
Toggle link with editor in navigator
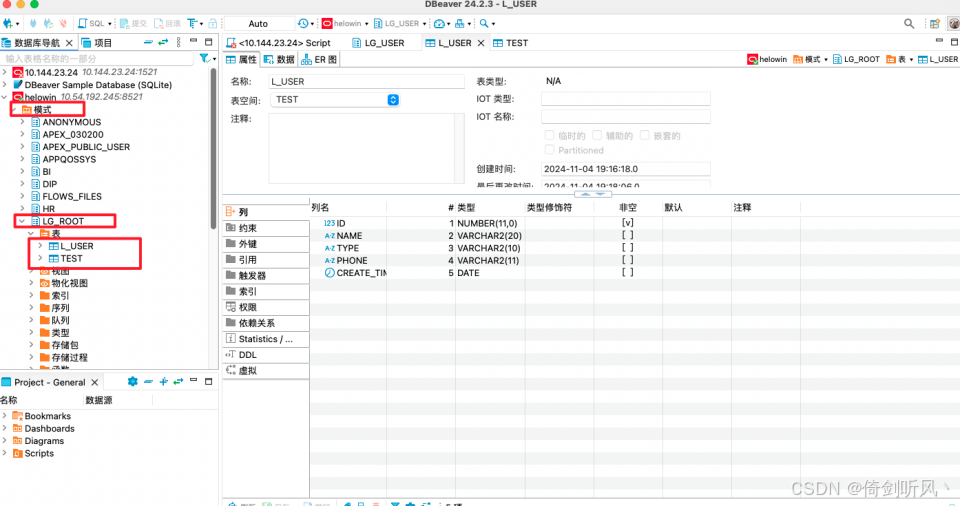pyautogui.click(x=163, y=42)
